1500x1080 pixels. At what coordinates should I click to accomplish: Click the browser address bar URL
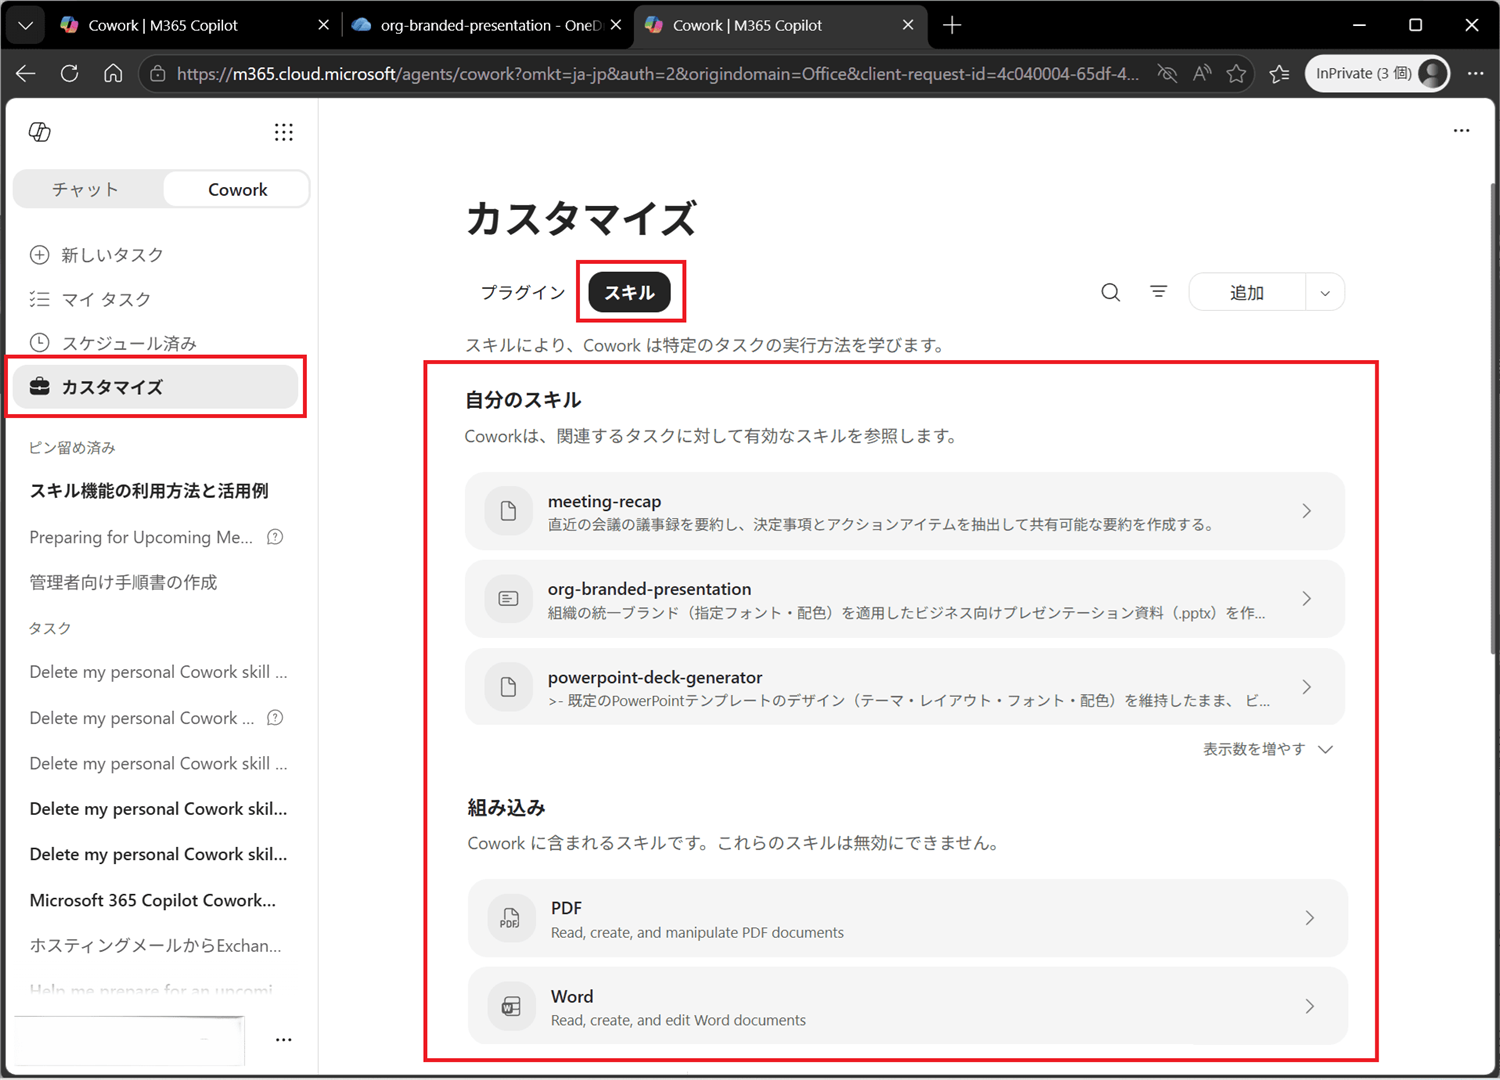point(657,73)
